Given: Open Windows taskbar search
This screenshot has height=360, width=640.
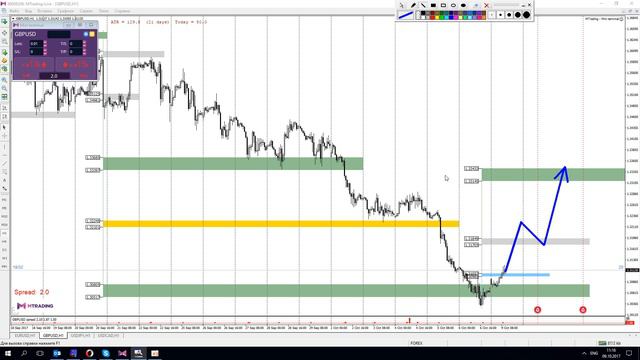Looking at the screenshot, I should point(24,353).
